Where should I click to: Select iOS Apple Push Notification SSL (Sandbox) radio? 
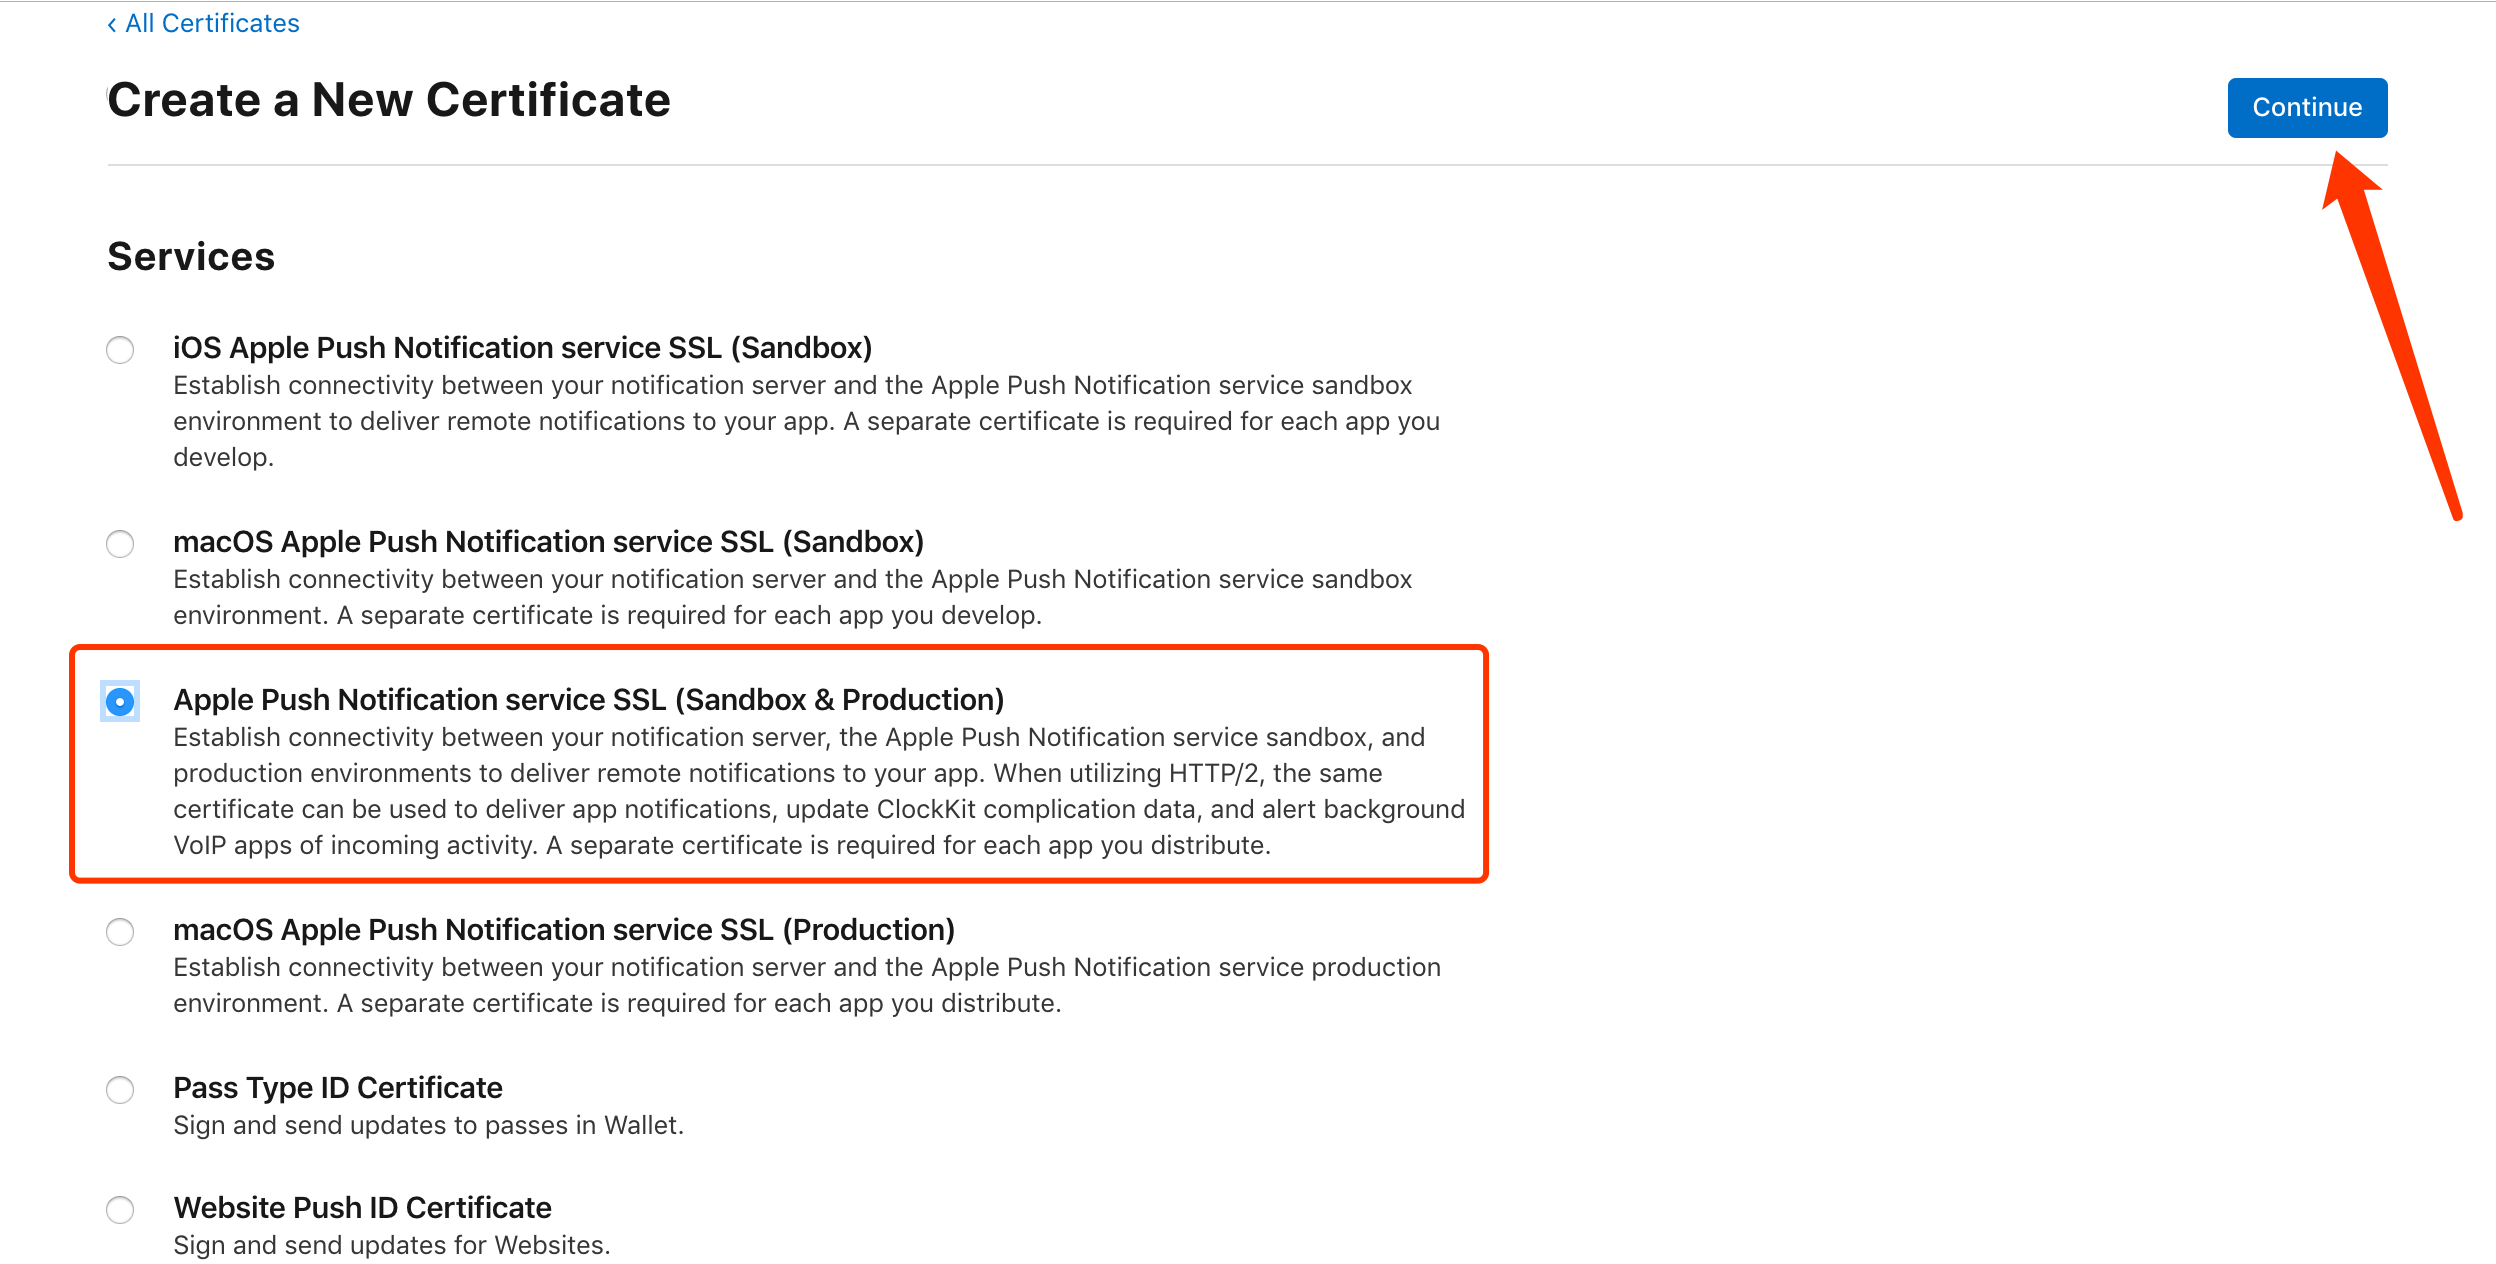pos(120,349)
